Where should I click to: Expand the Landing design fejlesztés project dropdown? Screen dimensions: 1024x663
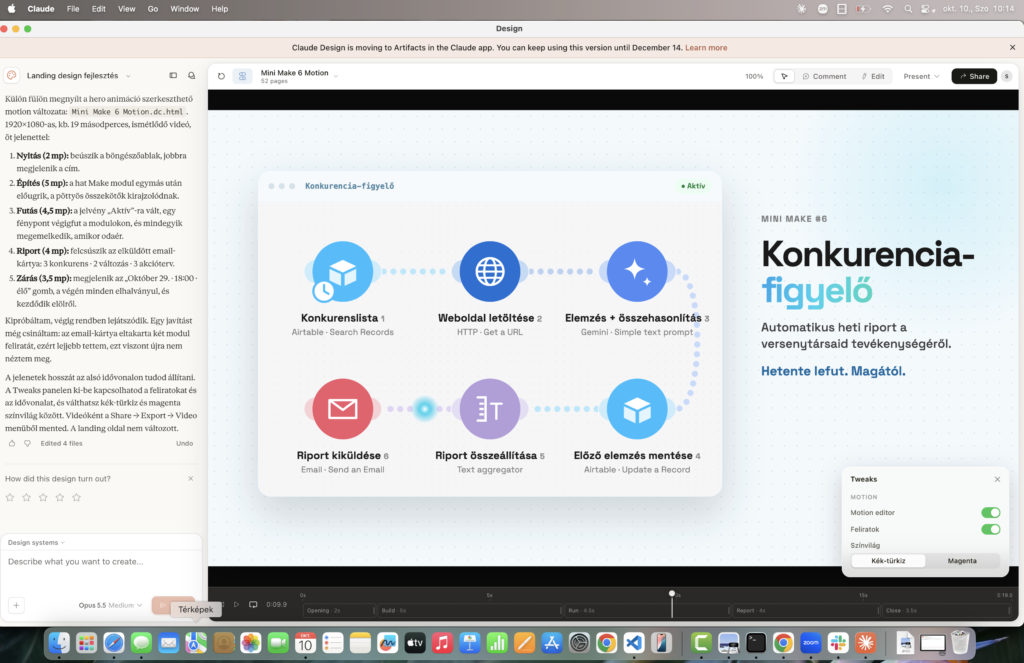click(x=128, y=76)
